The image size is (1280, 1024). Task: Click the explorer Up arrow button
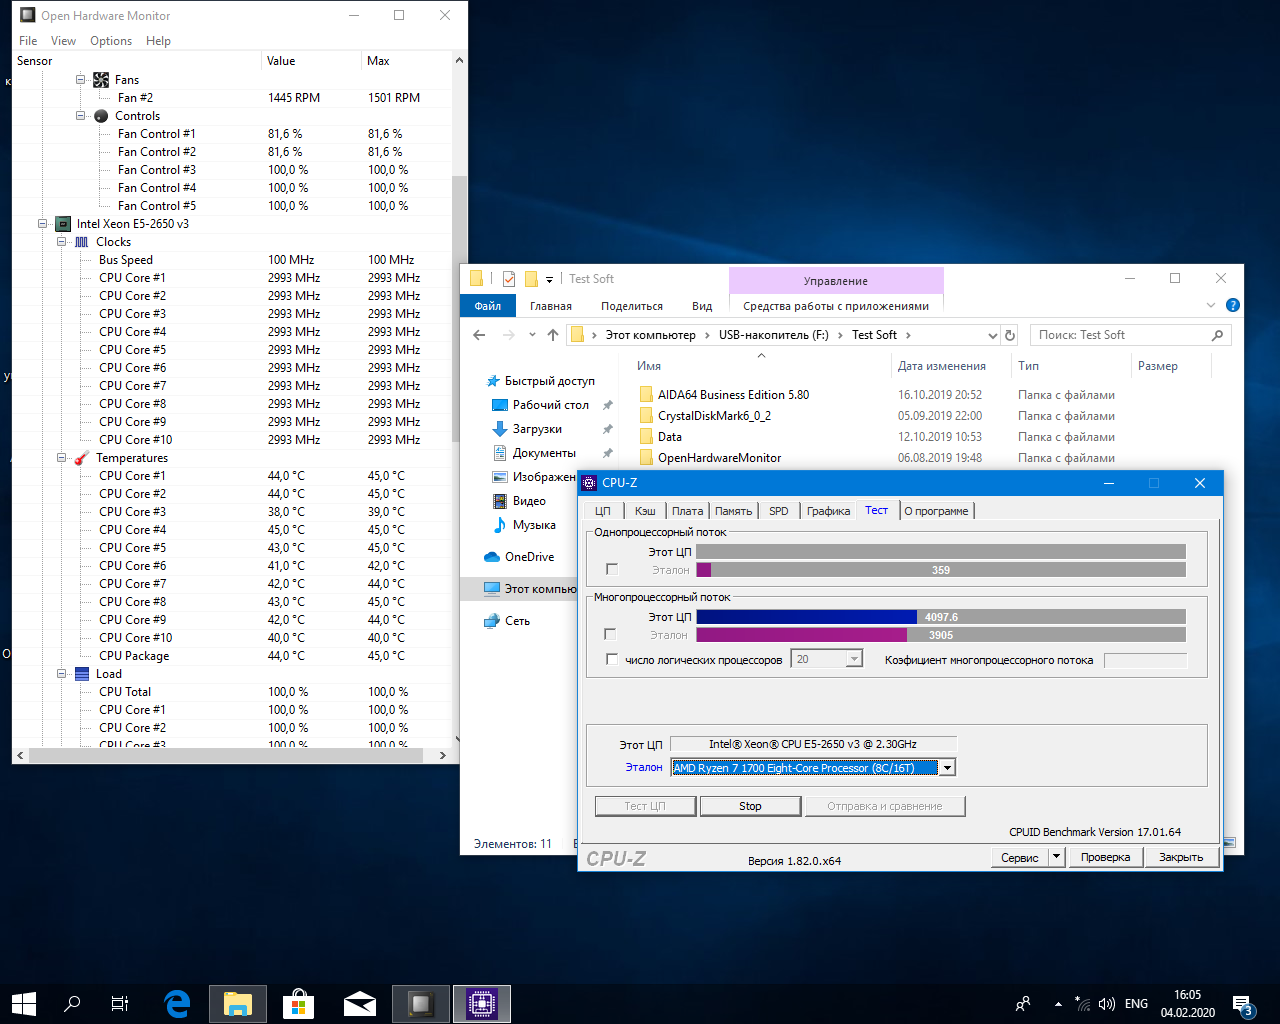coord(553,335)
